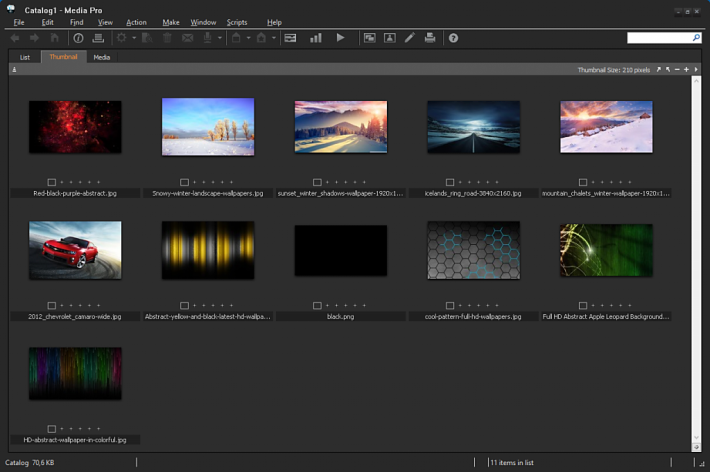
Task: Open the Scripts menu
Action: coord(237,22)
